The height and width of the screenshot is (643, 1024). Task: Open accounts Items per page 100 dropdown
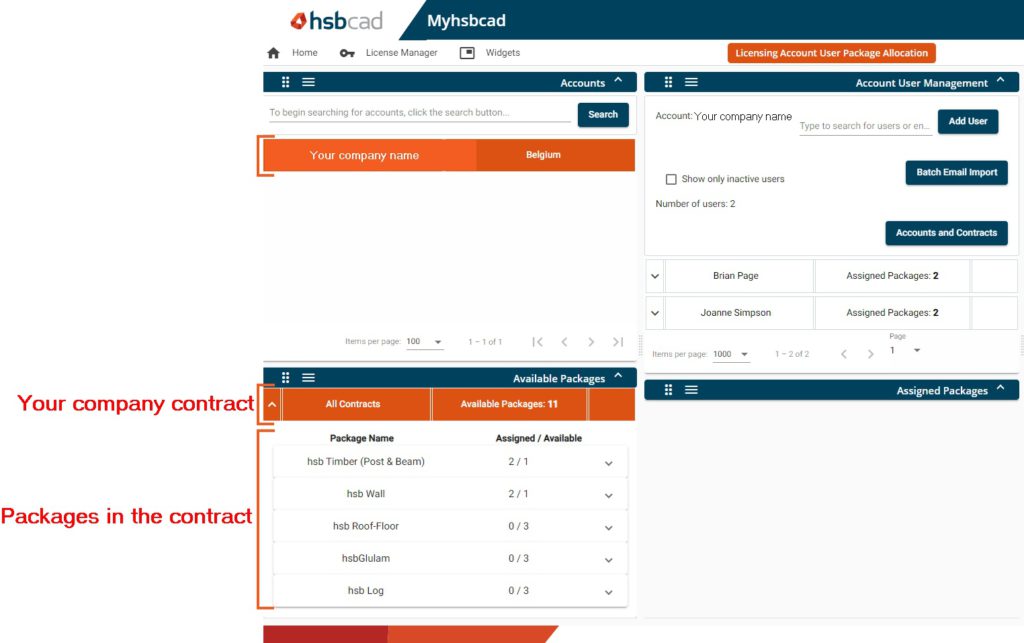click(x=424, y=341)
